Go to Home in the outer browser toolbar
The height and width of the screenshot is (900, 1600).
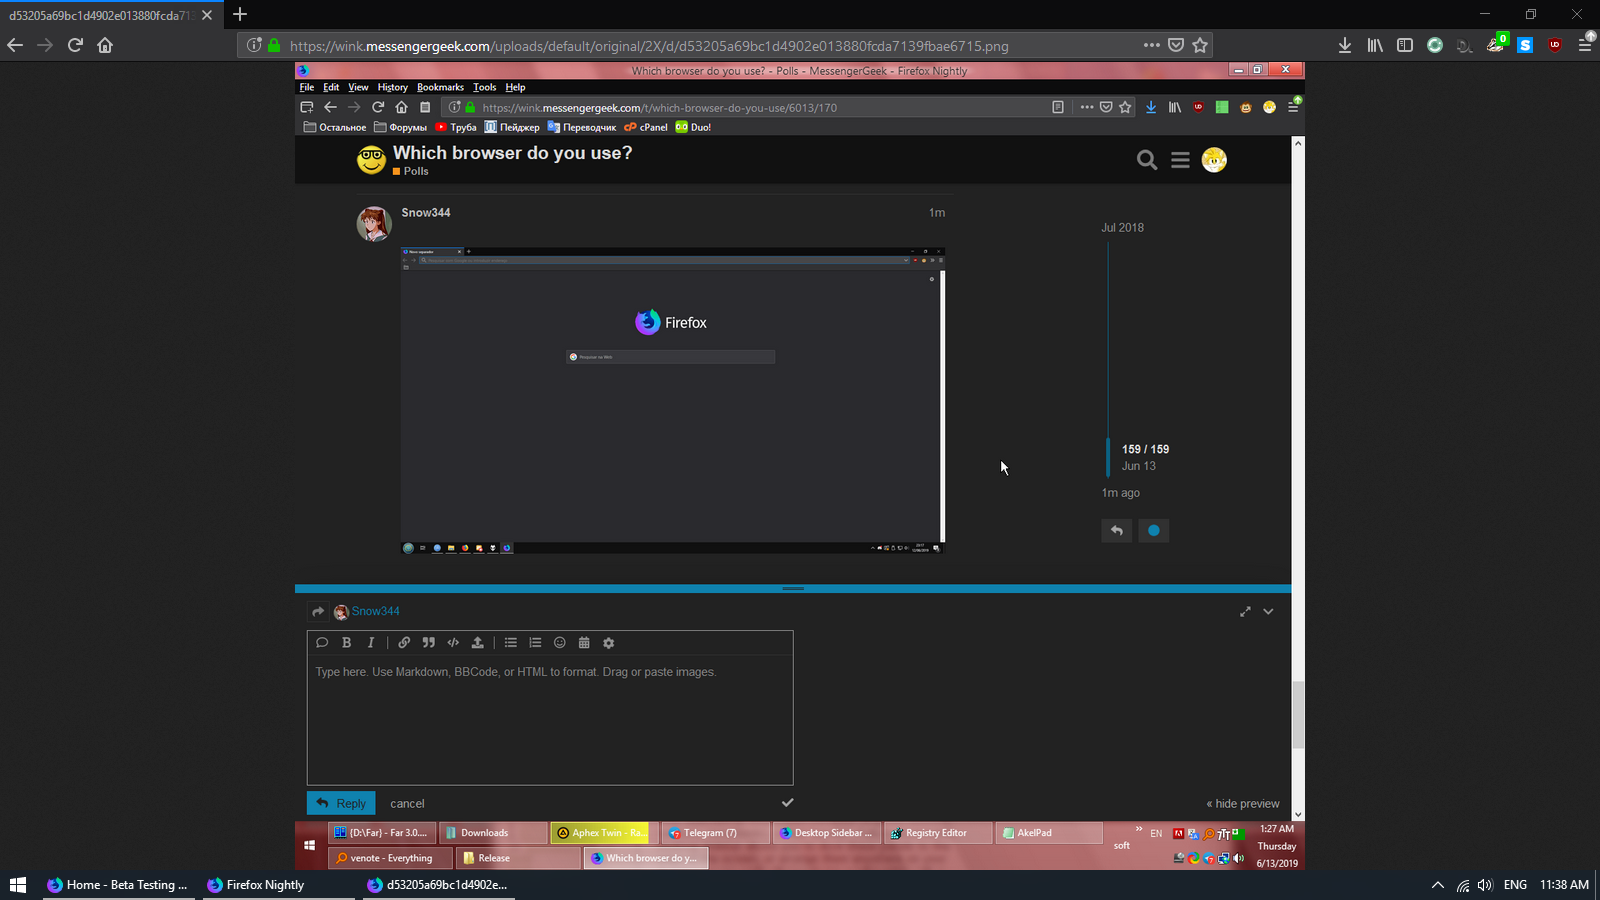(105, 45)
